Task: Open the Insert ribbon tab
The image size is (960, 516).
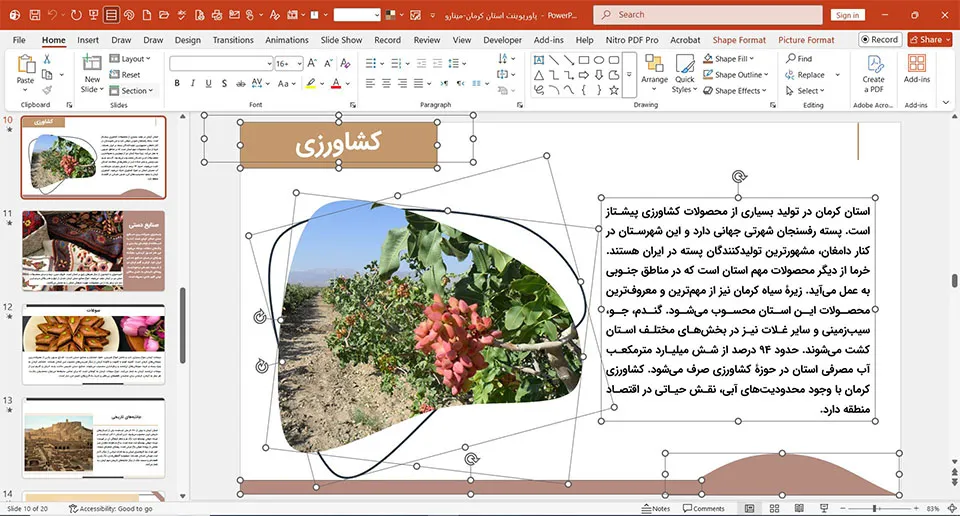Action: (88, 40)
